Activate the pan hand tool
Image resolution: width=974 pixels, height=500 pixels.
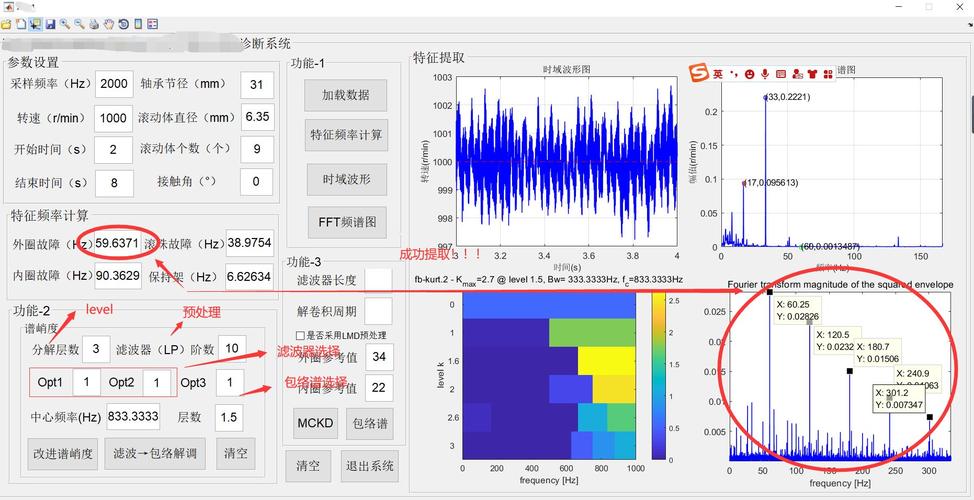(109, 24)
